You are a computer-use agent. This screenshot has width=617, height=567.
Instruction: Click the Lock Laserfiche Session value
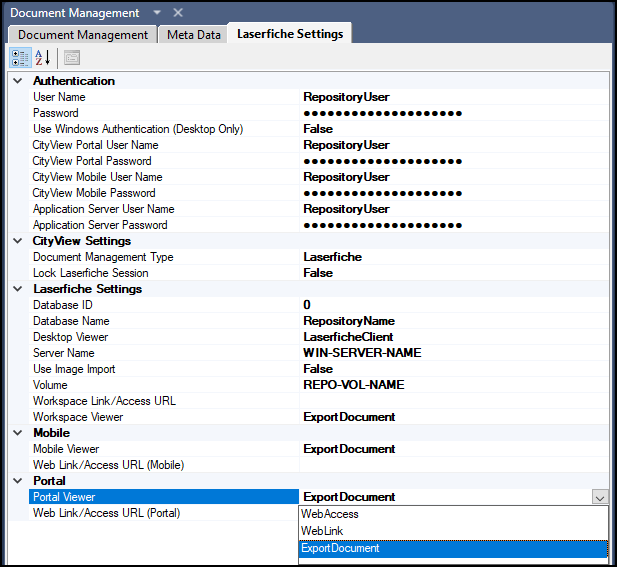point(318,273)
